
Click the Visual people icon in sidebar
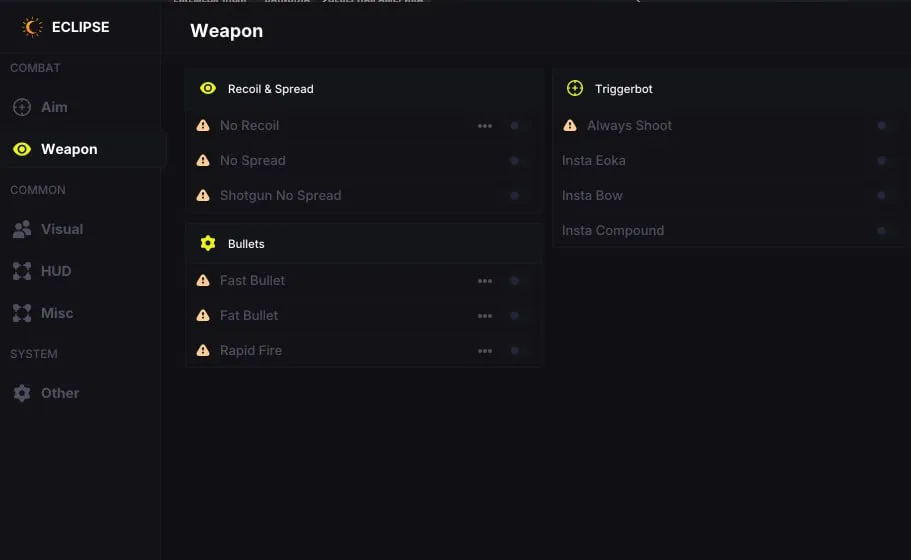click(22, 229)
